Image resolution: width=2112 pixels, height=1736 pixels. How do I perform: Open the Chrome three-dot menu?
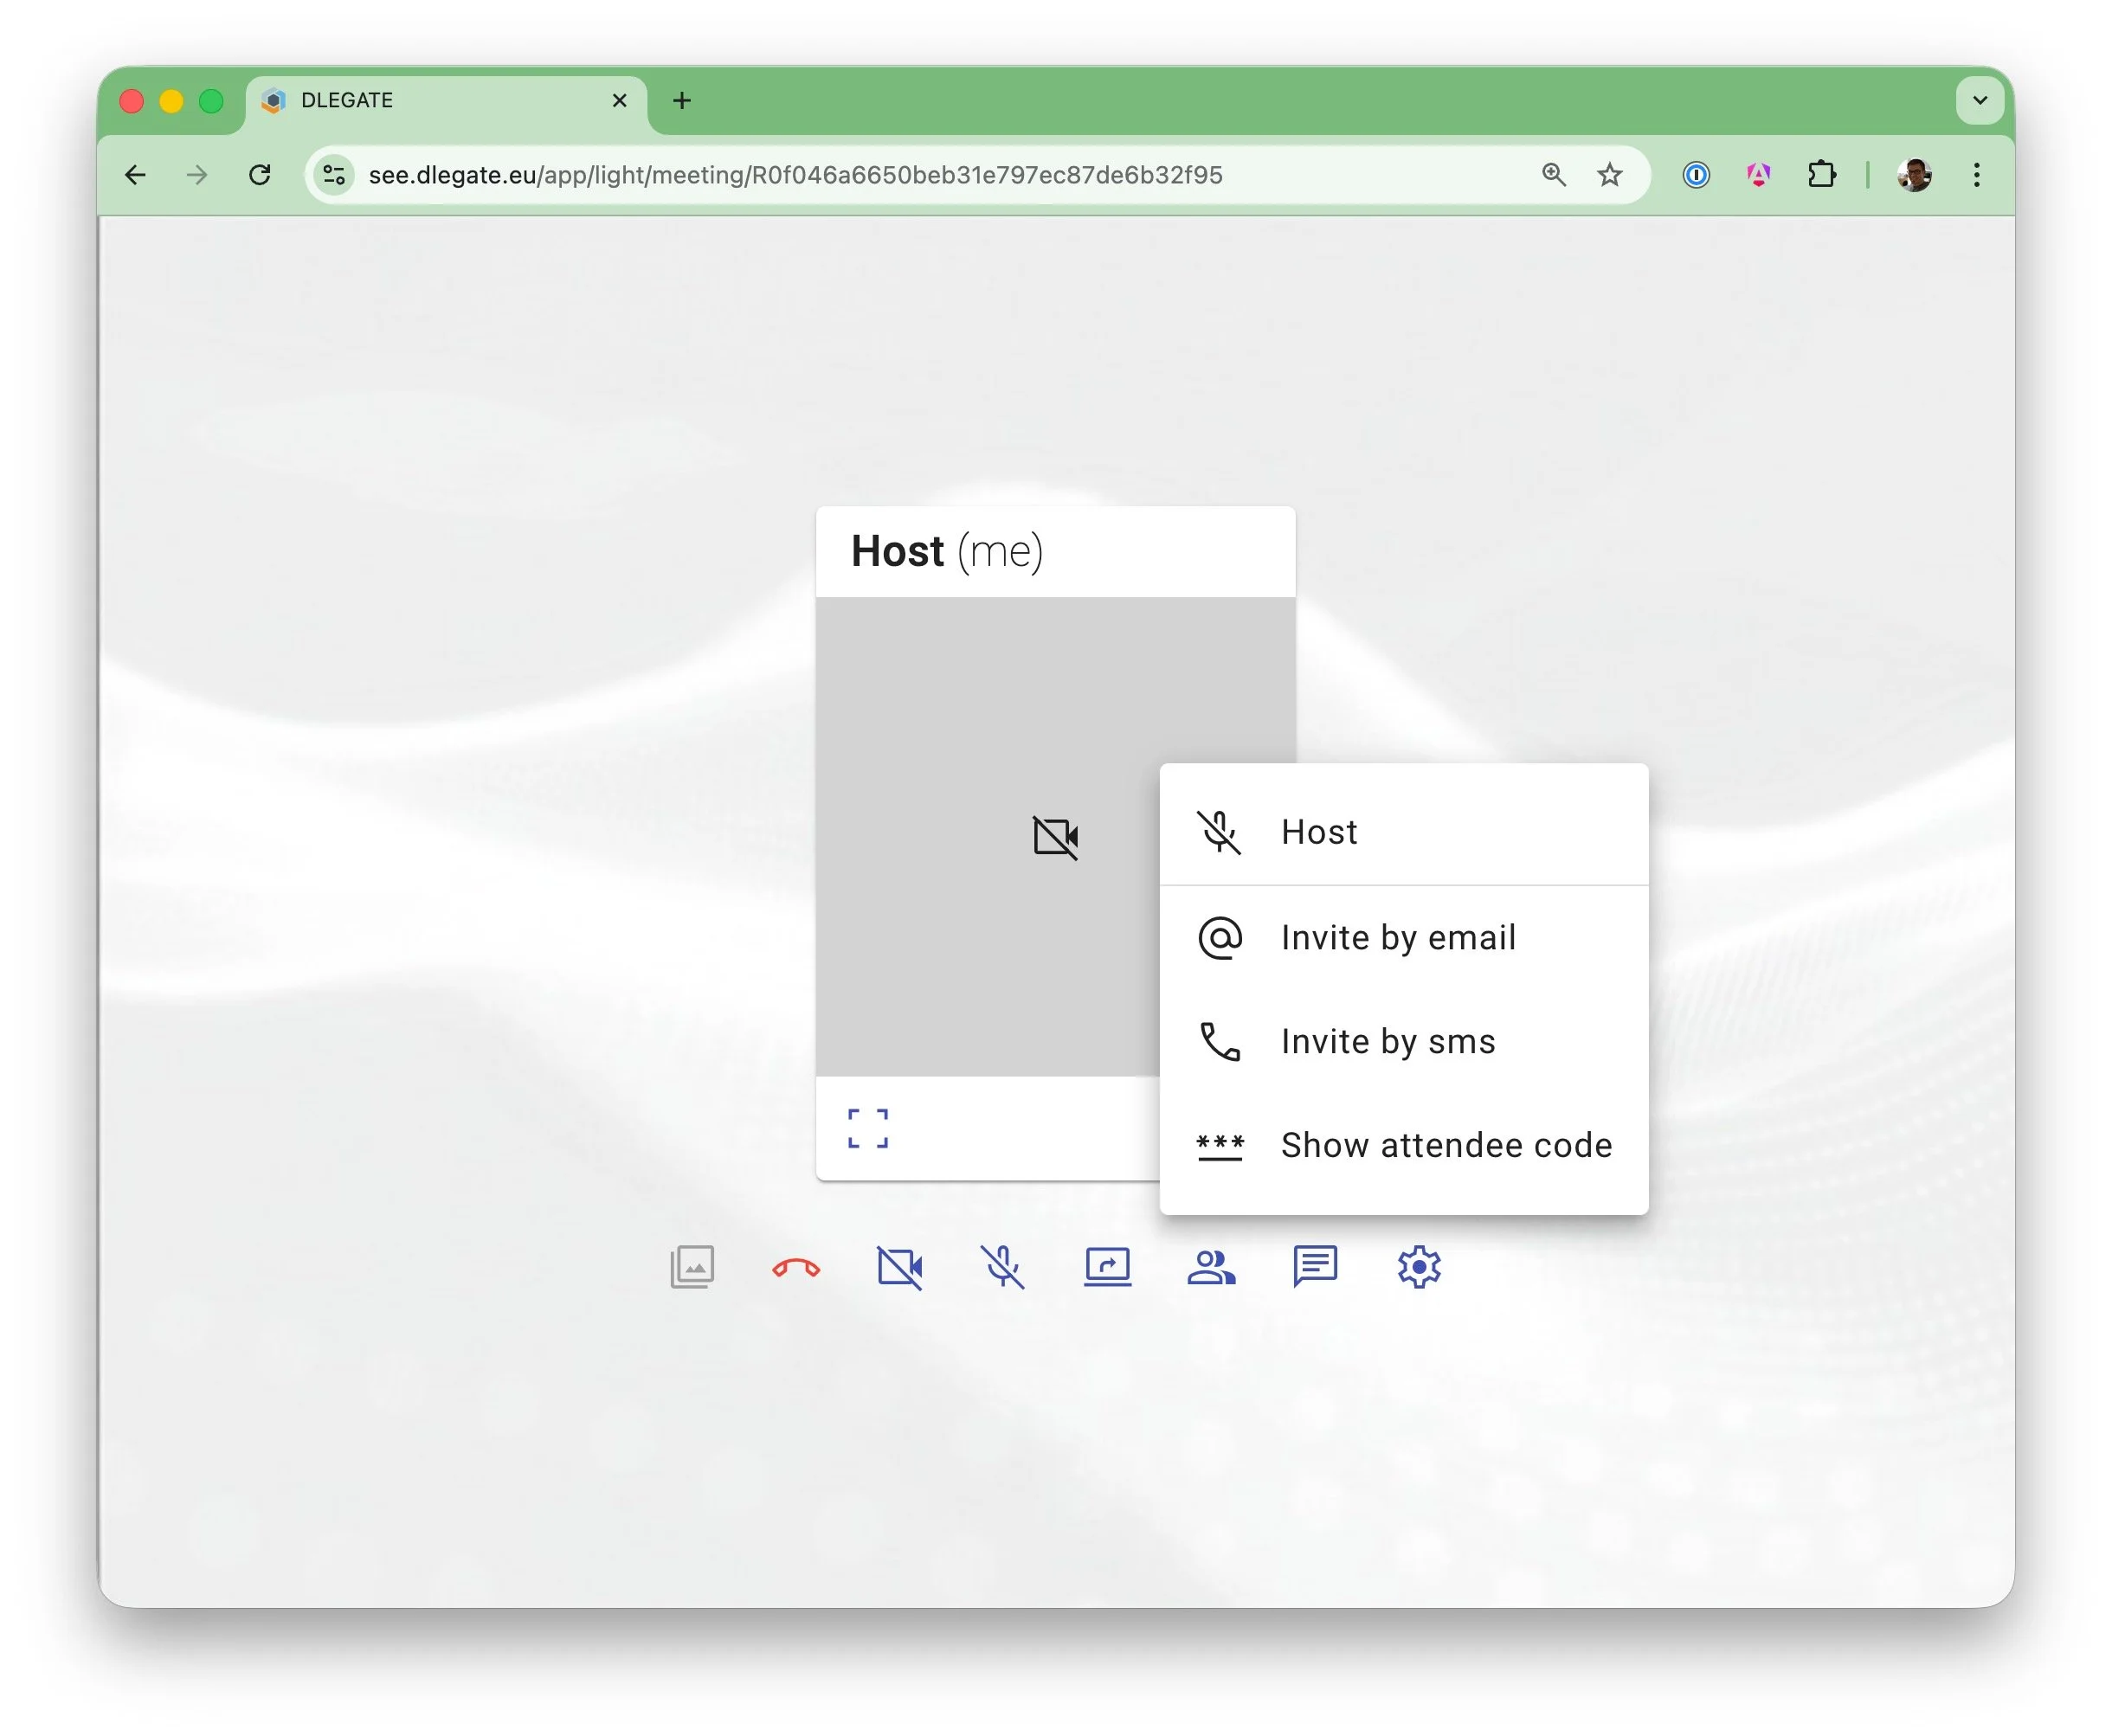pyautogui.click(x=1977, y=174)
